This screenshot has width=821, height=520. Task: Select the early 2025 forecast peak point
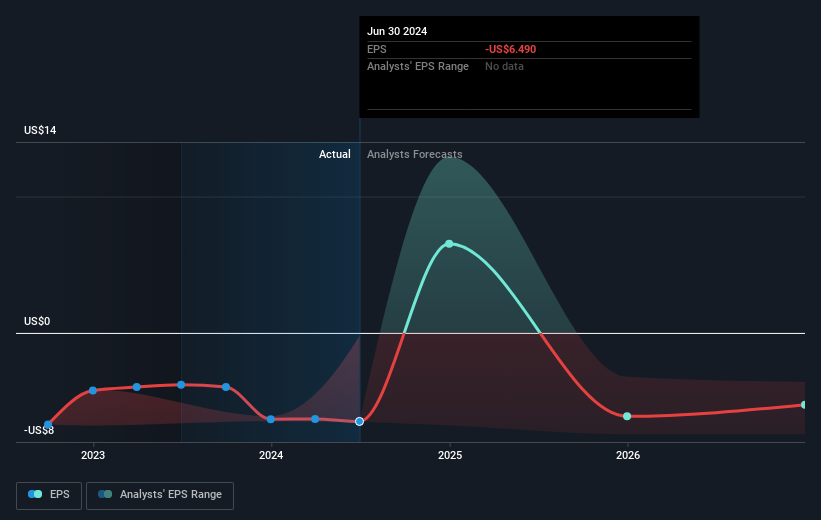[x=449, y=244]
